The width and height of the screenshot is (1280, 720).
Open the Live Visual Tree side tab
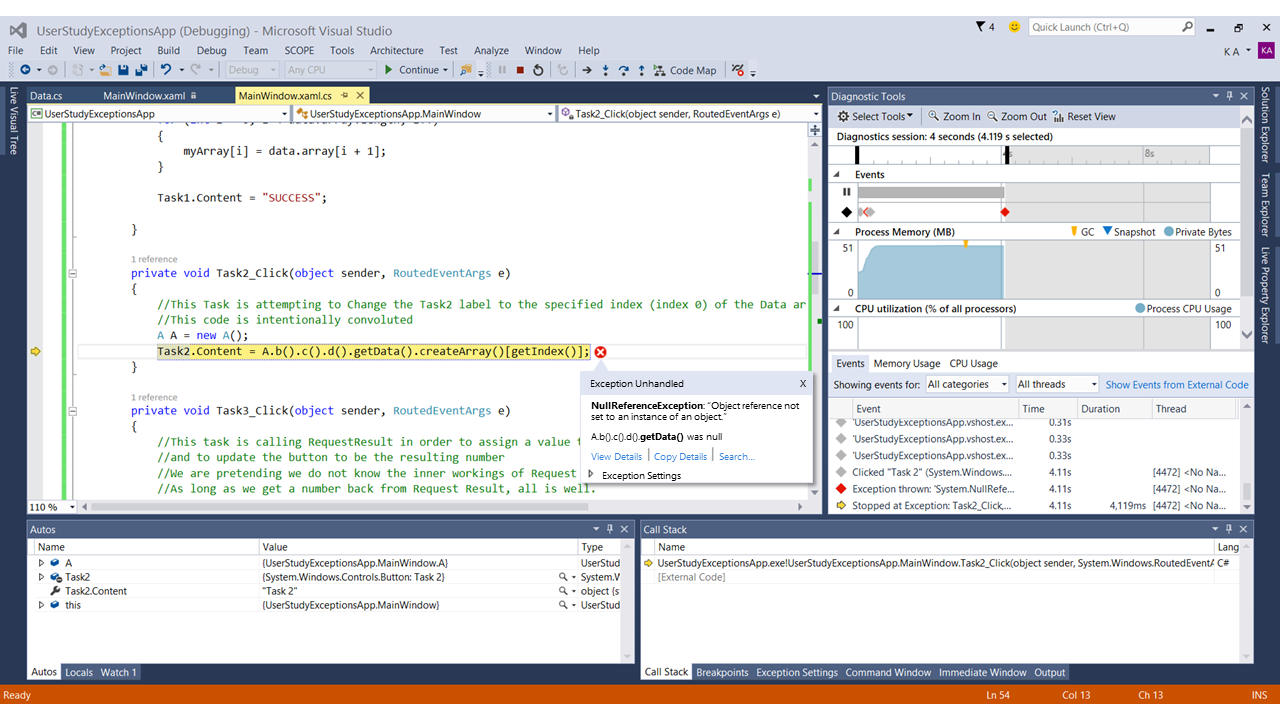(x=14, y=121)
